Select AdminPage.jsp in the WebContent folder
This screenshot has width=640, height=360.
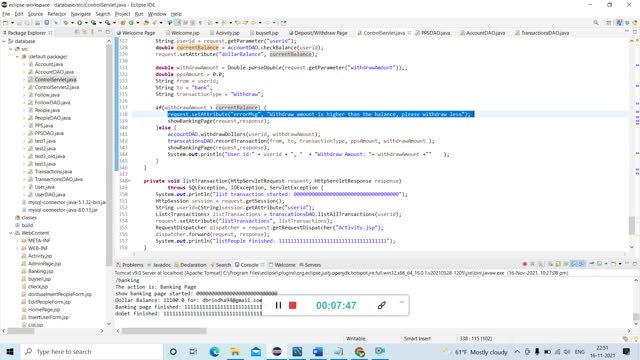pyautogui.click(x=41, y=264)
